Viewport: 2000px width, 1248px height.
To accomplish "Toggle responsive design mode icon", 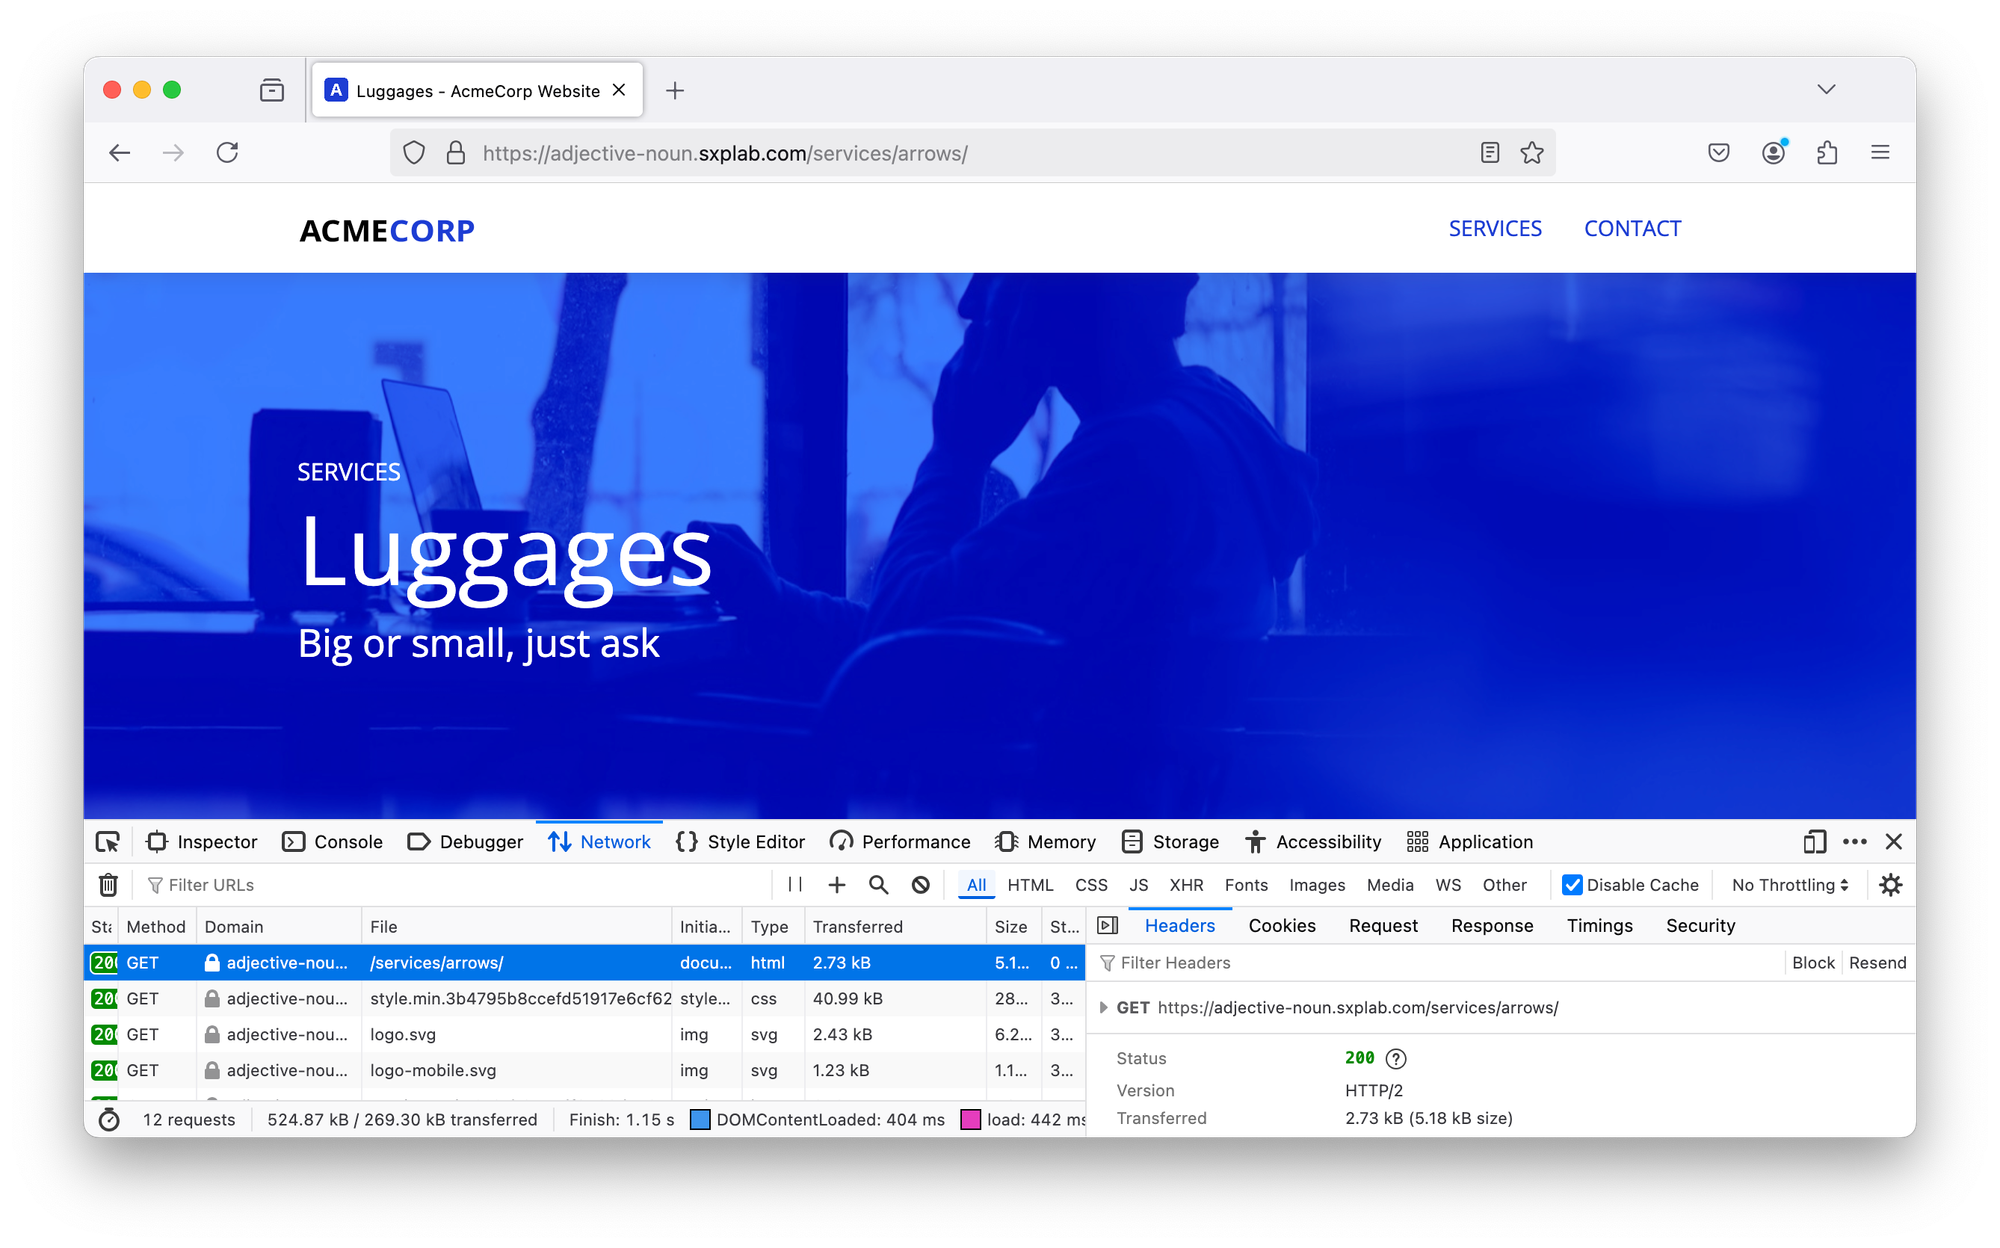I will [1815, 842].
